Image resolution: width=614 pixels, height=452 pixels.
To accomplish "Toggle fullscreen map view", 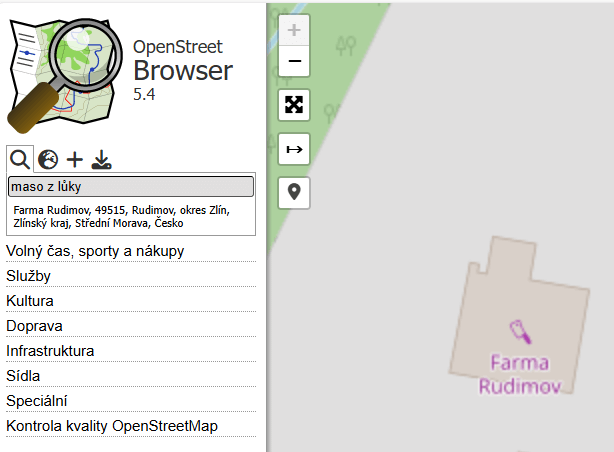I will 294,105.
